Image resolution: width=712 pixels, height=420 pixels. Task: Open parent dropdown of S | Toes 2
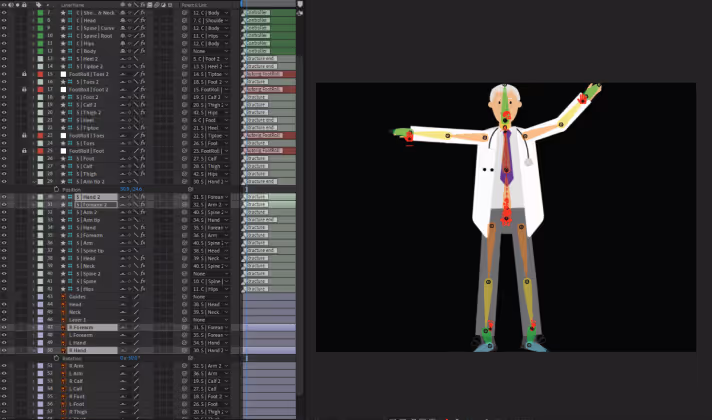pos(211,82)
